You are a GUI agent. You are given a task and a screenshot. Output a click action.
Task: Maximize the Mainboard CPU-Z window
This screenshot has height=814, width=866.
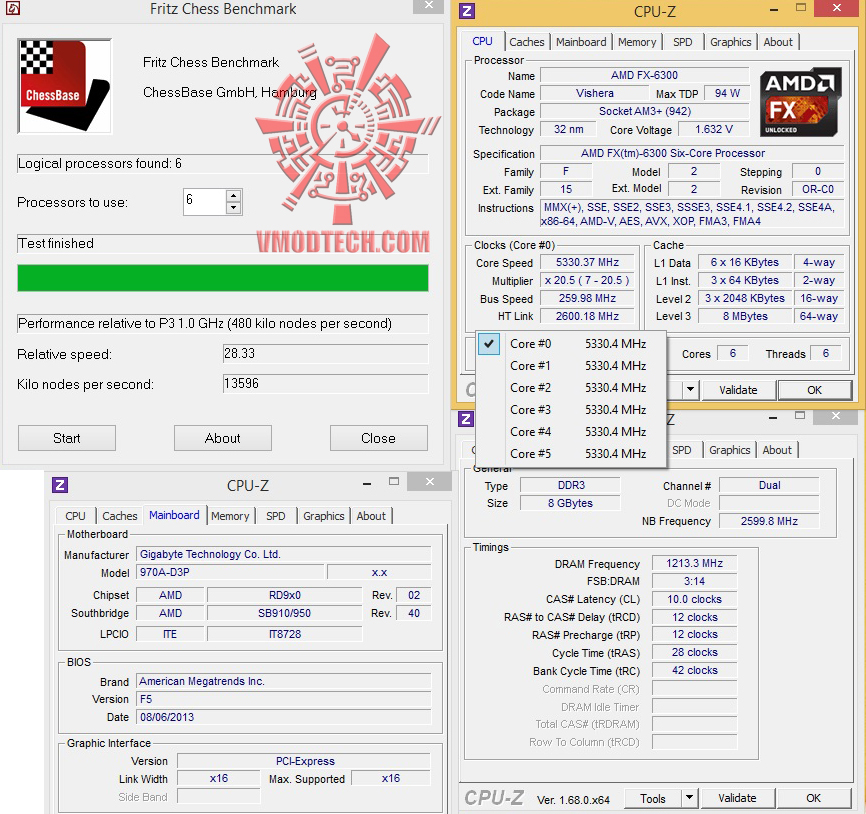(394, 482)
